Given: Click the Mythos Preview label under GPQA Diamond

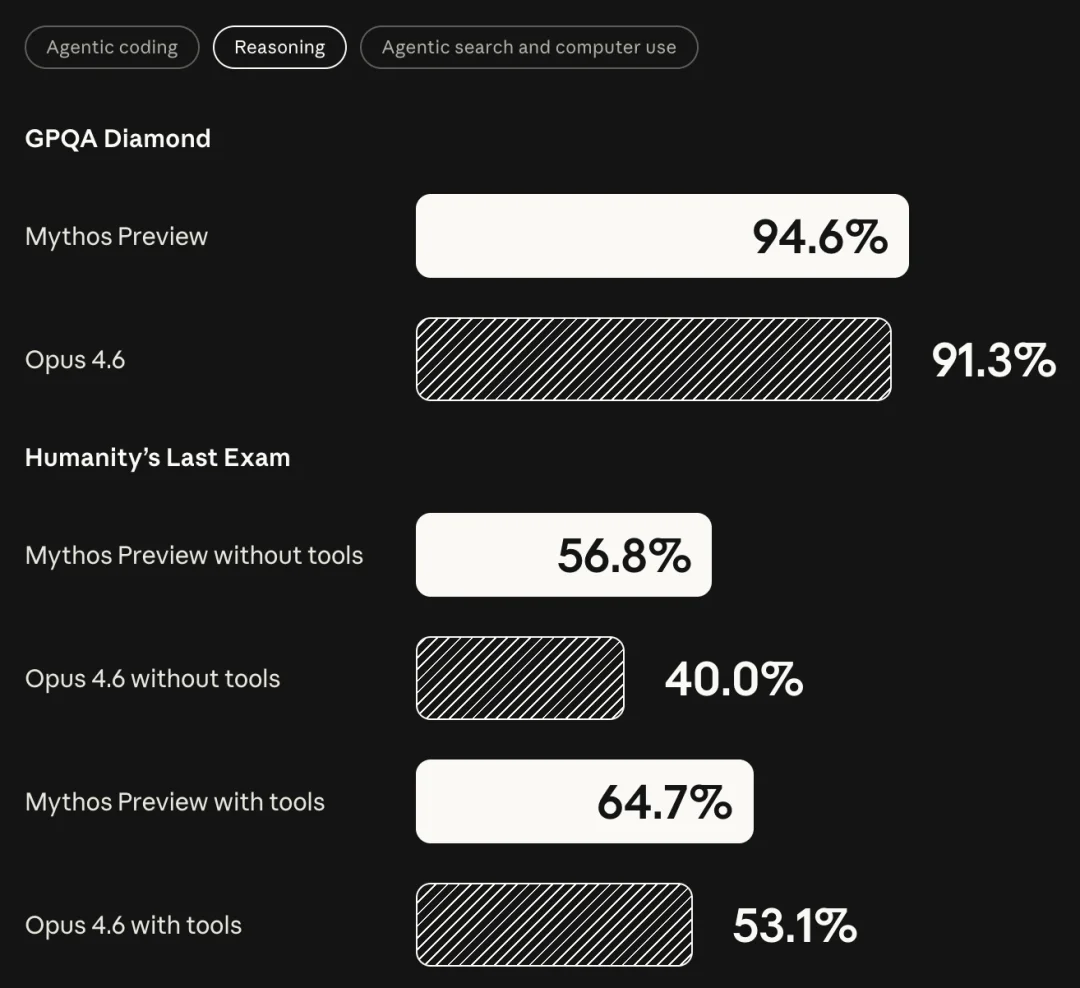Looking at the screenshot, I should click(116, 236).
